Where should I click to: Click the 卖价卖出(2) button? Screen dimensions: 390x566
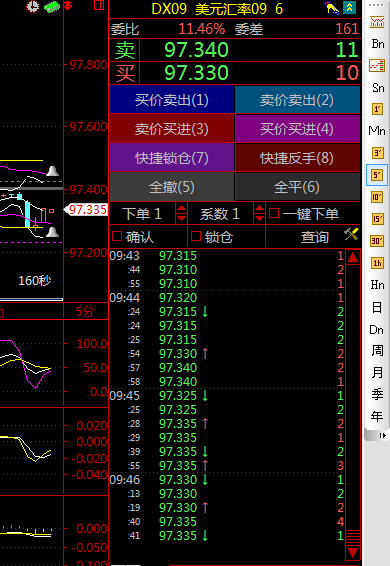(x=298, y=100)
